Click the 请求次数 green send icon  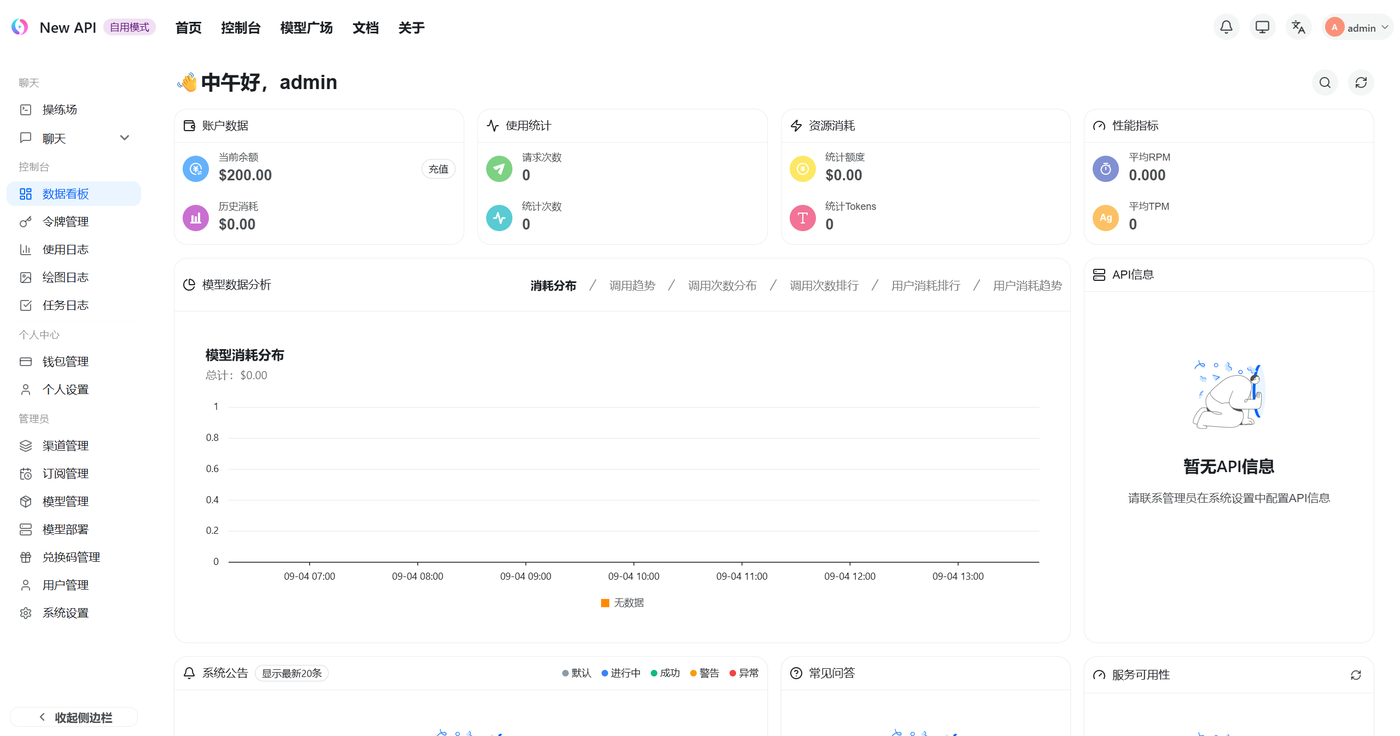tap(499, 169)
